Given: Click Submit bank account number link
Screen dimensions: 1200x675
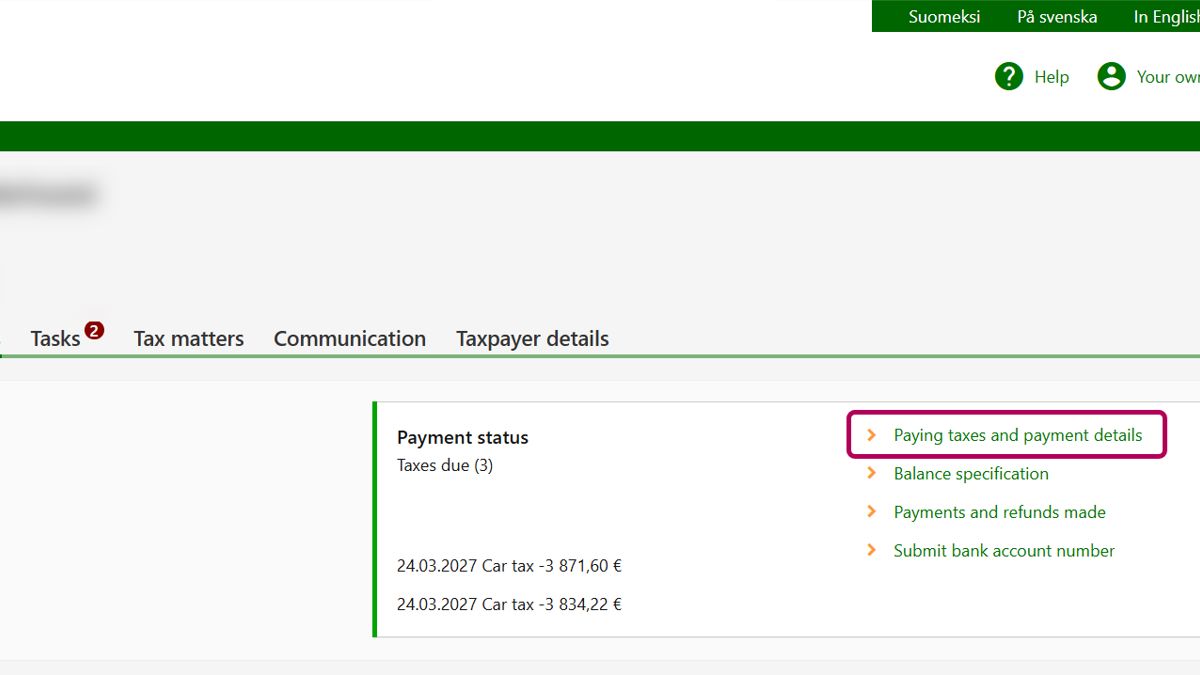Looking at the screenshot, I should pyautogui.click(x=1003, y=550).
